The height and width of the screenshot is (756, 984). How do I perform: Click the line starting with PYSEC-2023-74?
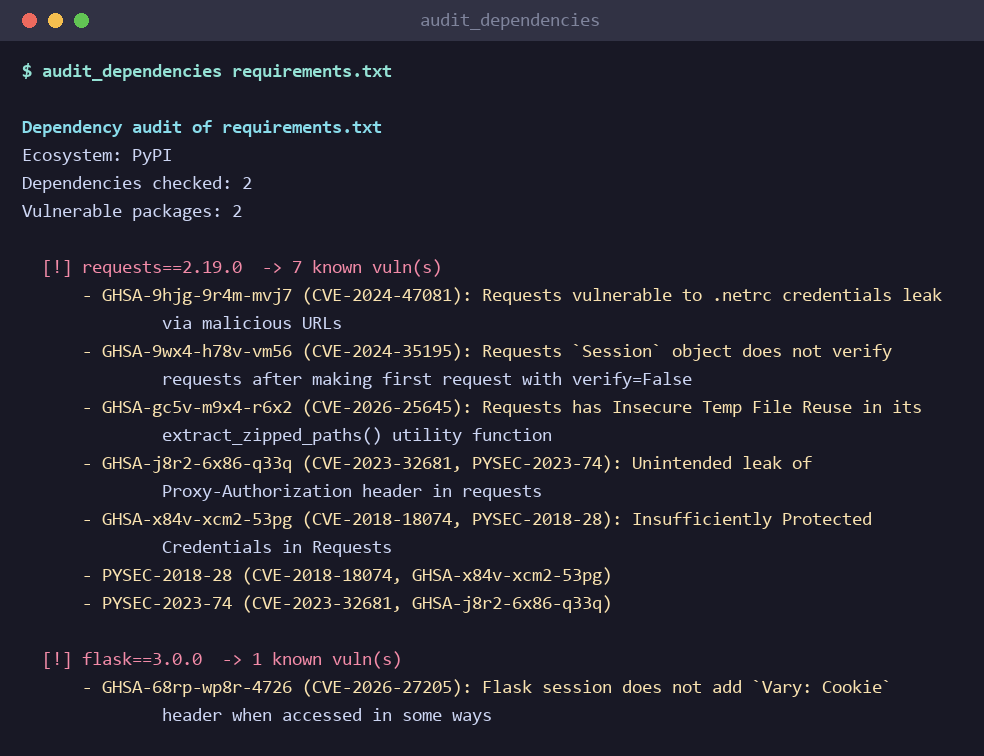347,604
